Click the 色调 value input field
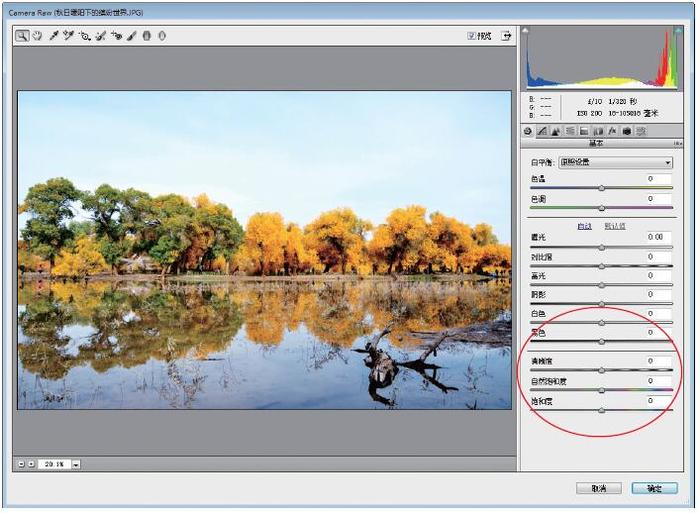 tap(657, 199)
